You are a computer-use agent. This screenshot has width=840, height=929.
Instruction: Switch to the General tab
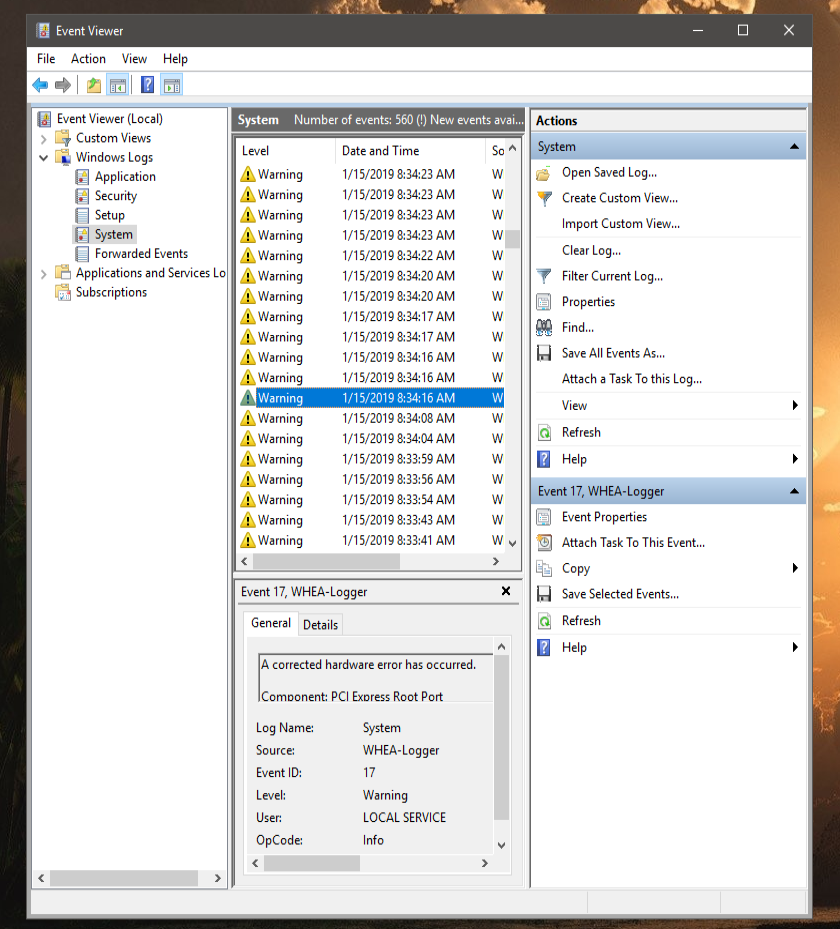coord(271,623)
